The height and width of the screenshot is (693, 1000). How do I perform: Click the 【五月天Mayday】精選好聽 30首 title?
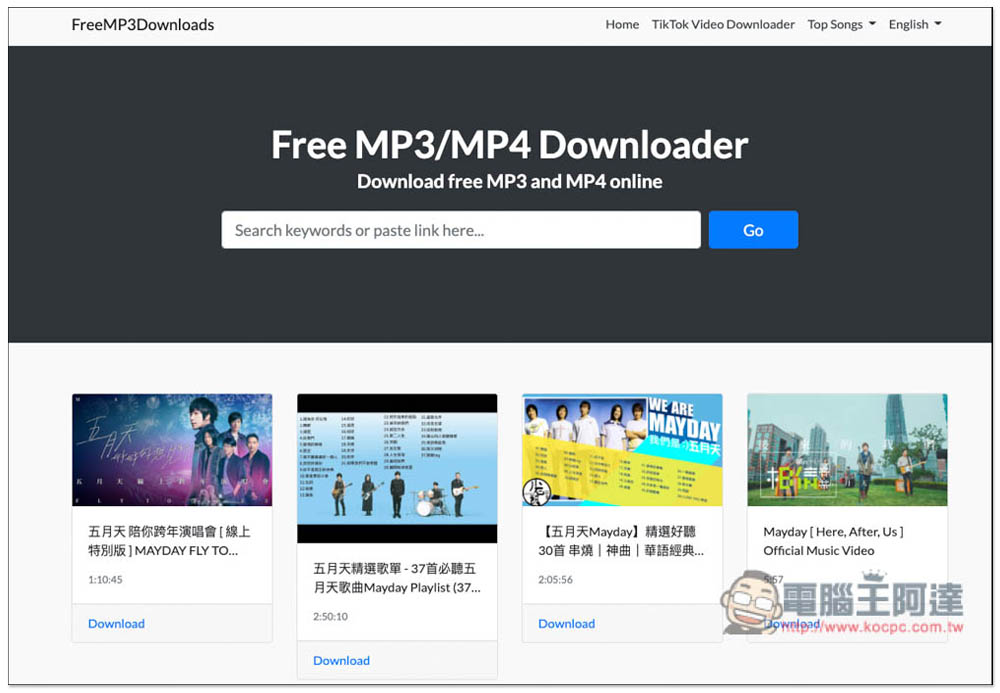coord(620,541)
